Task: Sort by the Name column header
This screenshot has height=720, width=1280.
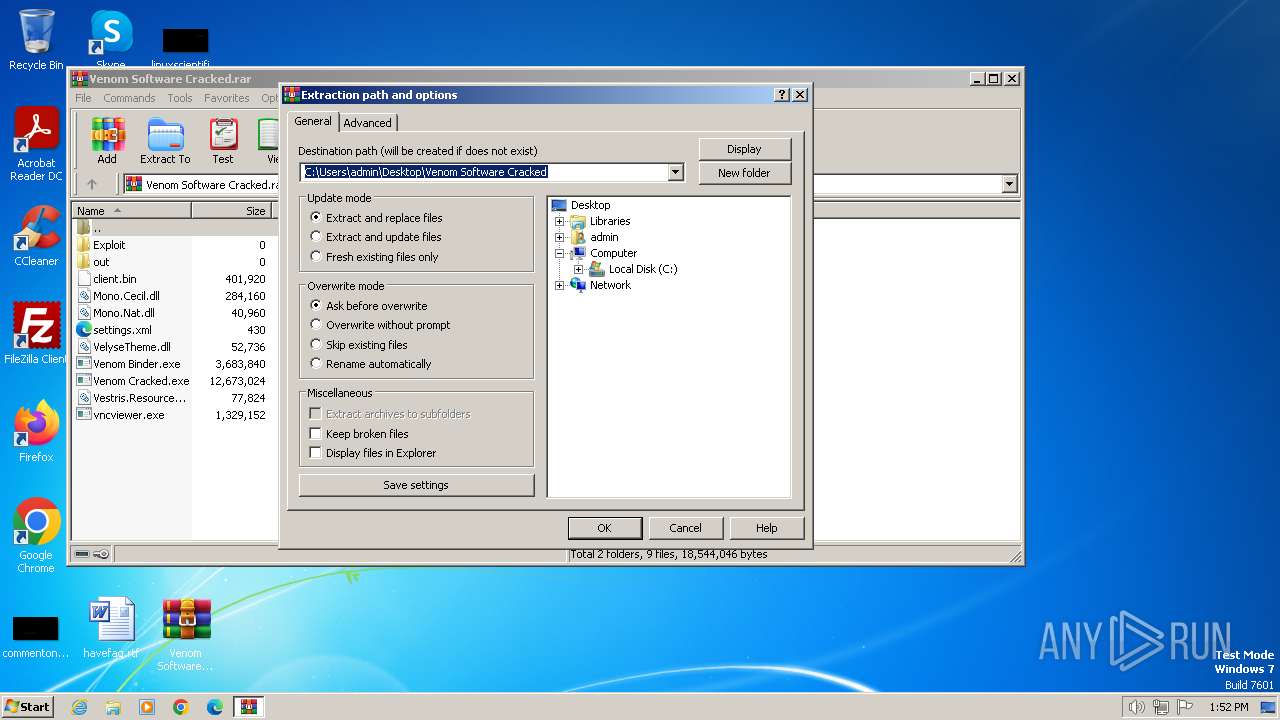Action: click(x=133, y=211)
